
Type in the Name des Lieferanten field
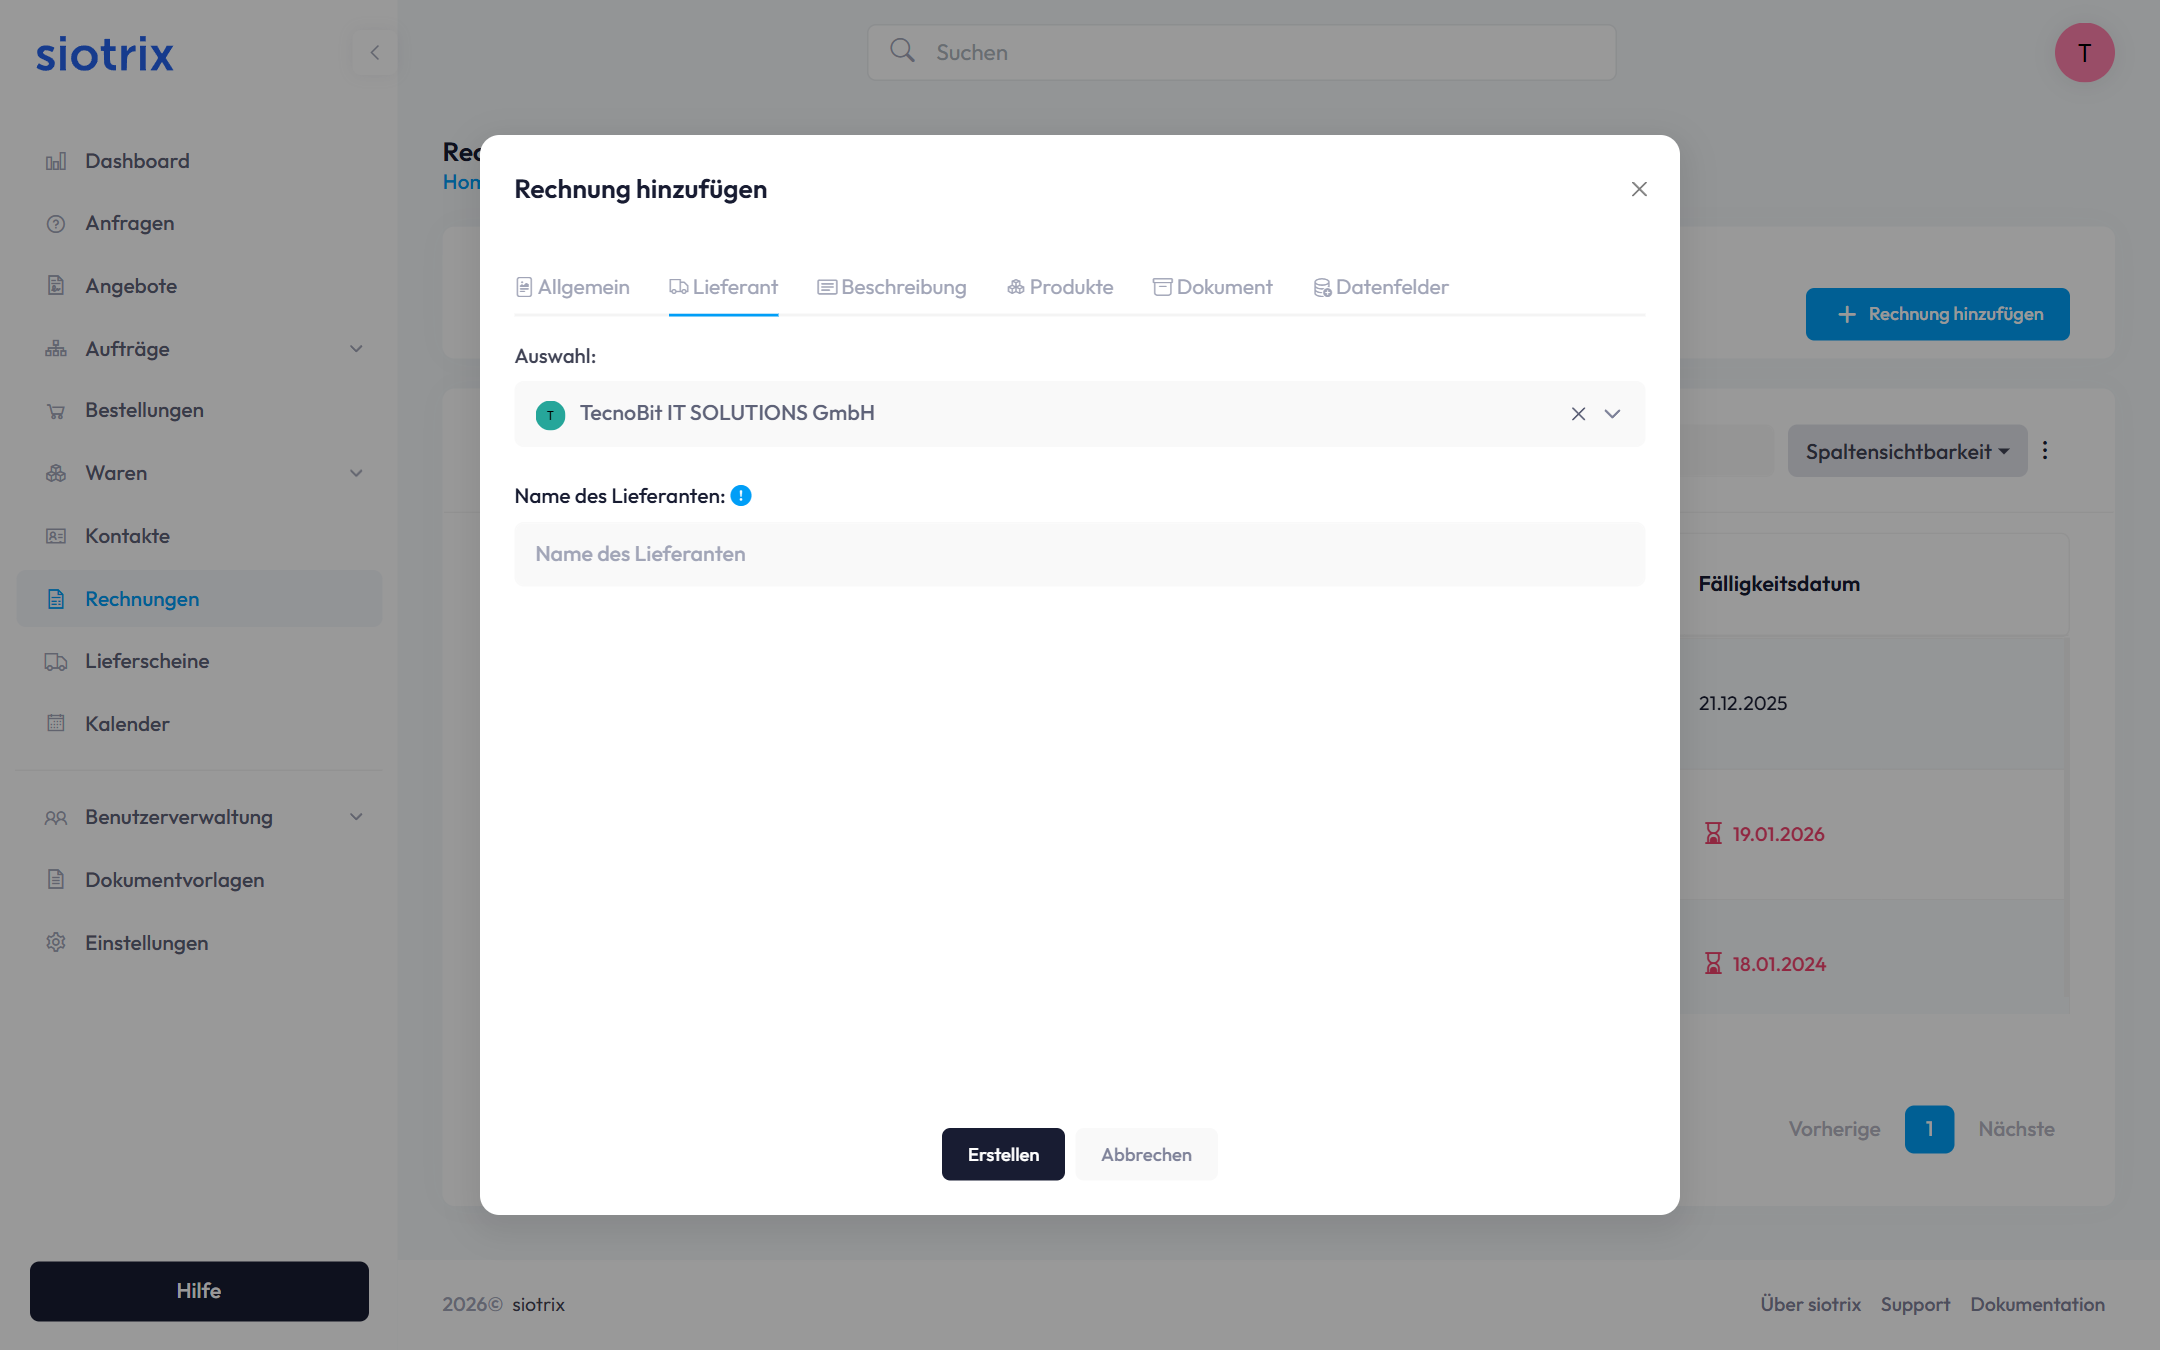click(x=1079, y=554)
